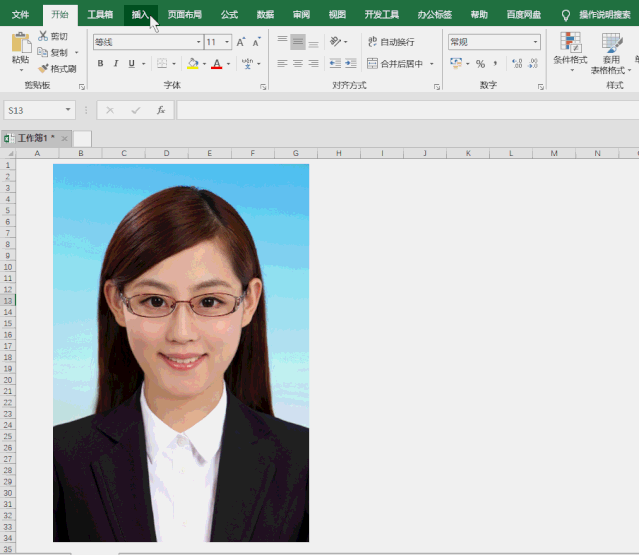
Task: Open the Insert (插入) ribbon tab
Action: pyautogui.click(x=140, y=15)
